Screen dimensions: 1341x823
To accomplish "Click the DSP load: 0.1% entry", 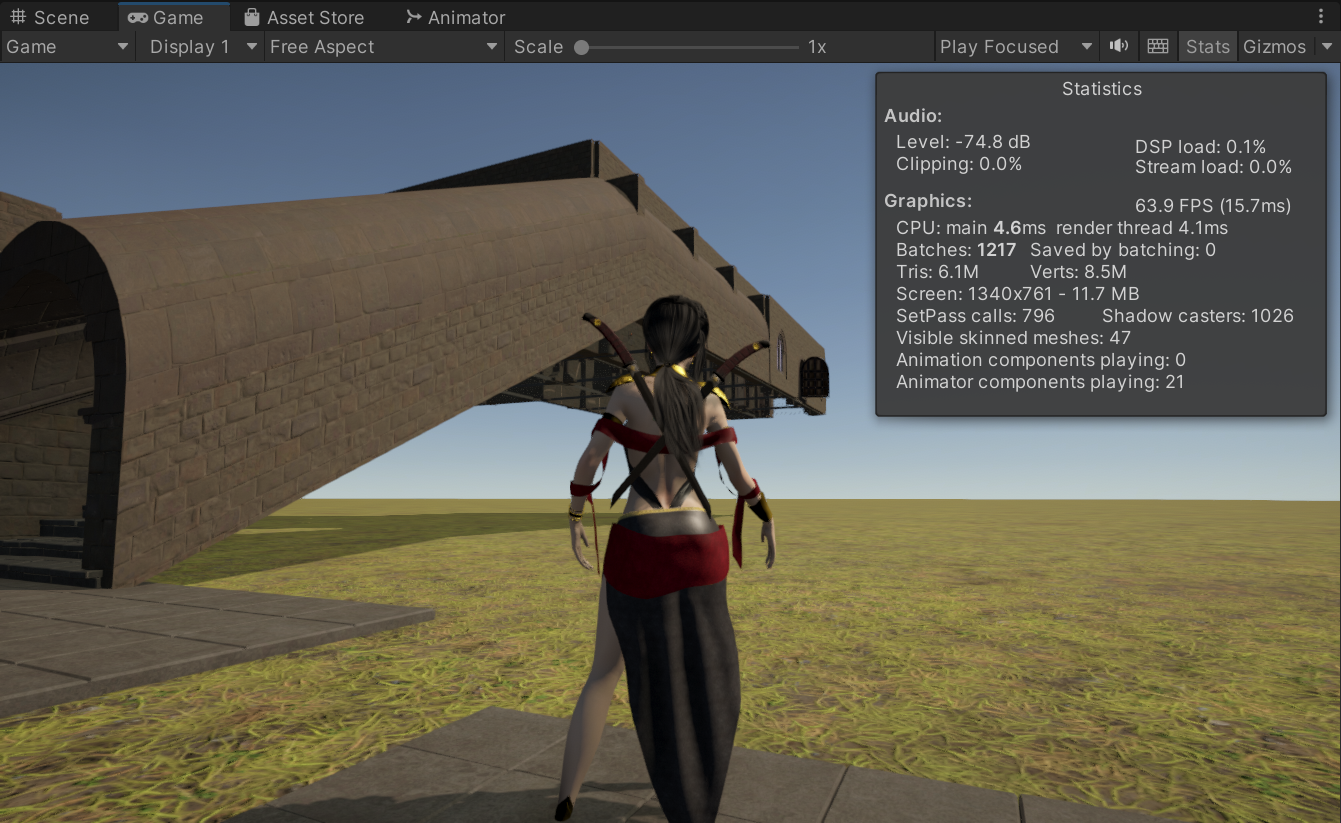I will pyautogui.click(x=1200, y=146).
